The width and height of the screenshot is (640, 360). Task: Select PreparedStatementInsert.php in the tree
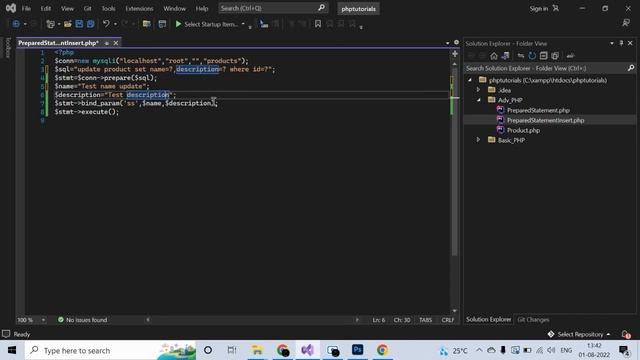[x=545, y=120]
